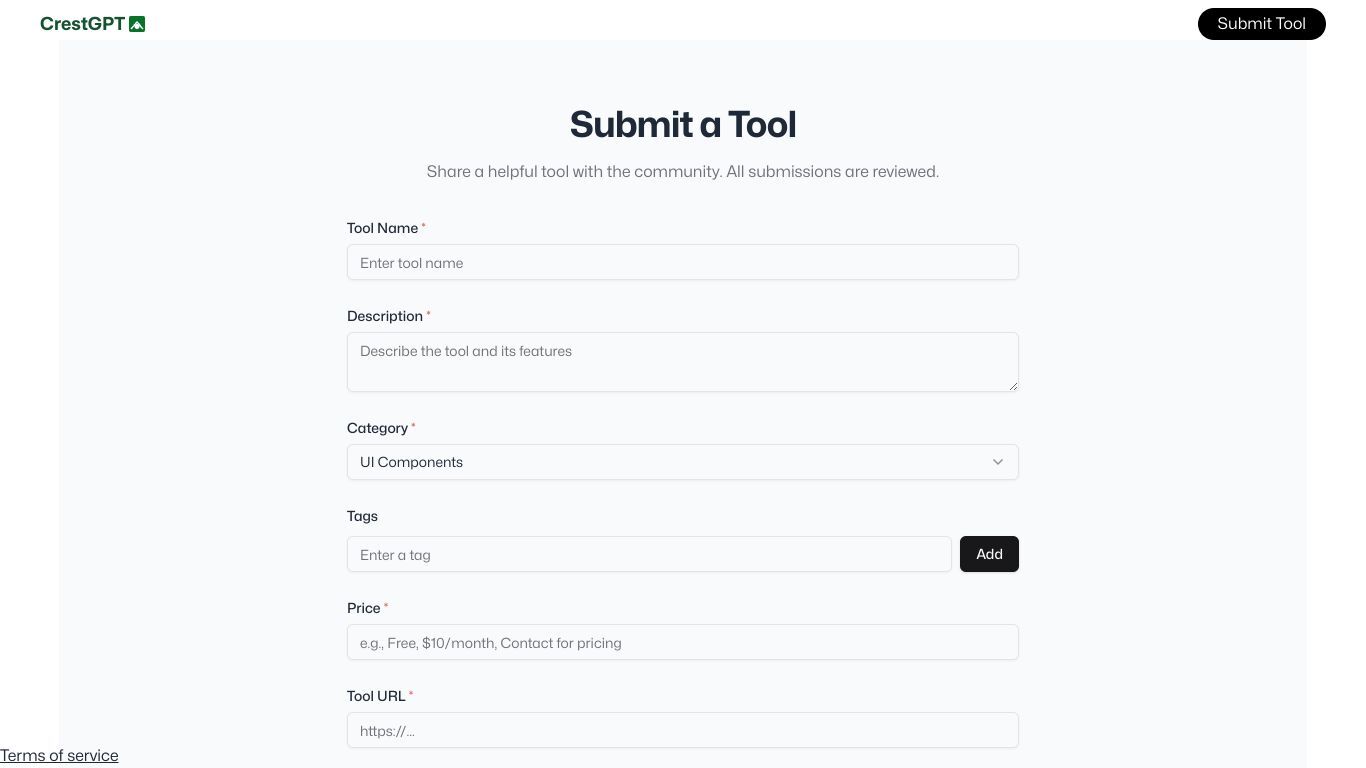
Task: Click into the Description text area
Action: [683, 362]
